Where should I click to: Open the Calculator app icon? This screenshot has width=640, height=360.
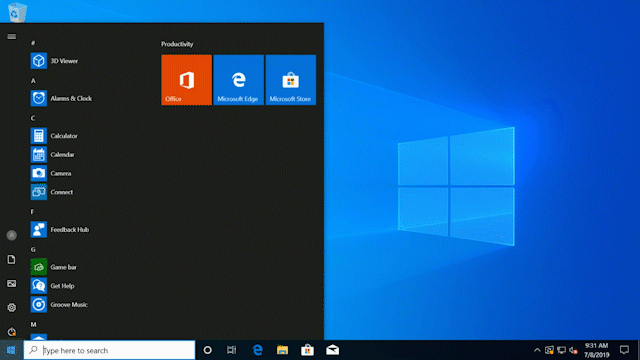[39, 136]
